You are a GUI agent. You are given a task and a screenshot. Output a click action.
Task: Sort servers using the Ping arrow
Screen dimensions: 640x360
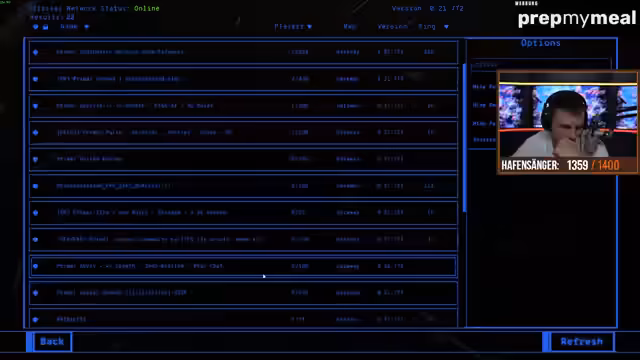446,27
